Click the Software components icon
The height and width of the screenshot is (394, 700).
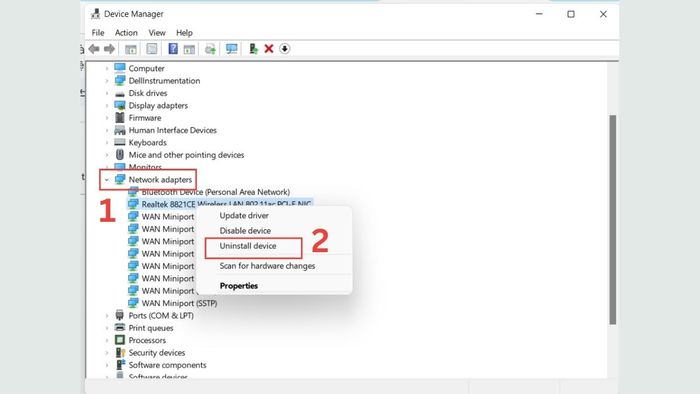120,365
